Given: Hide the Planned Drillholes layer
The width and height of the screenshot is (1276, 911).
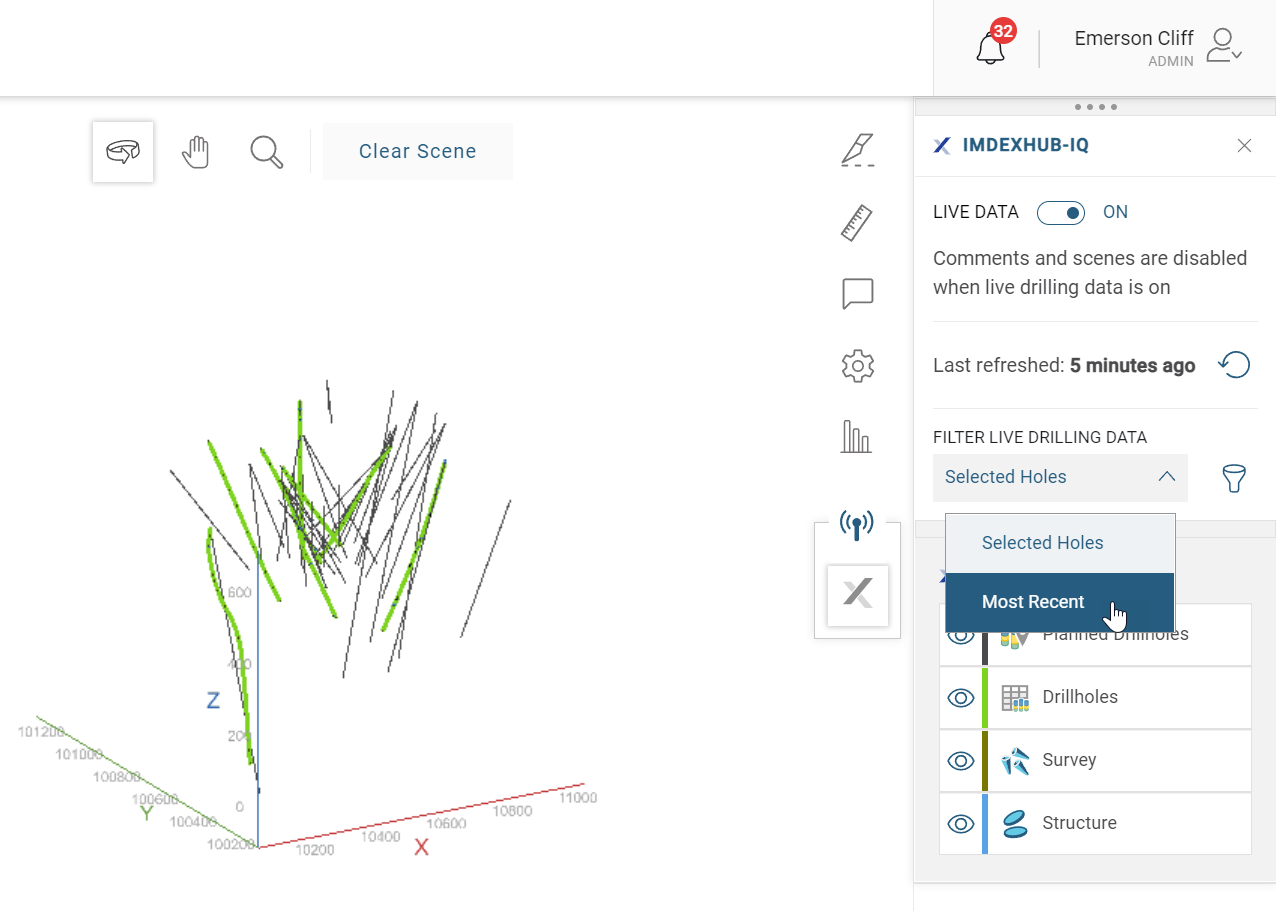Looking at the screenshot, I should (961, 635).
